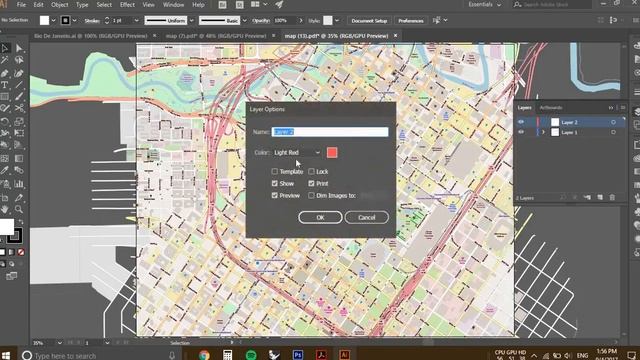
Task: Open the Basic brush definition dropdown
Action: tap(244, 20)
